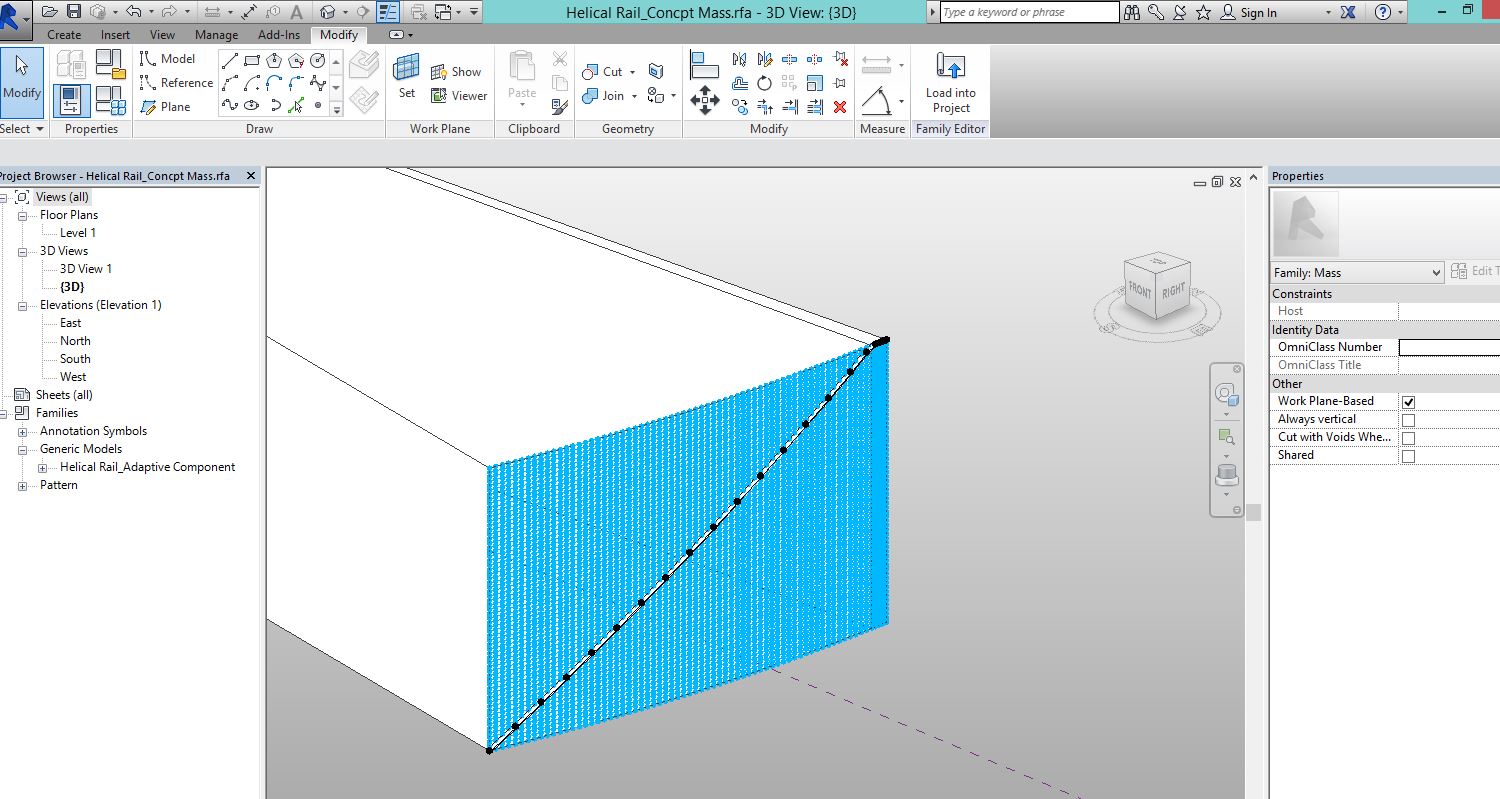Enable the Always vertical checkbox
1500x799 pixels.
tap(1408, 420)
